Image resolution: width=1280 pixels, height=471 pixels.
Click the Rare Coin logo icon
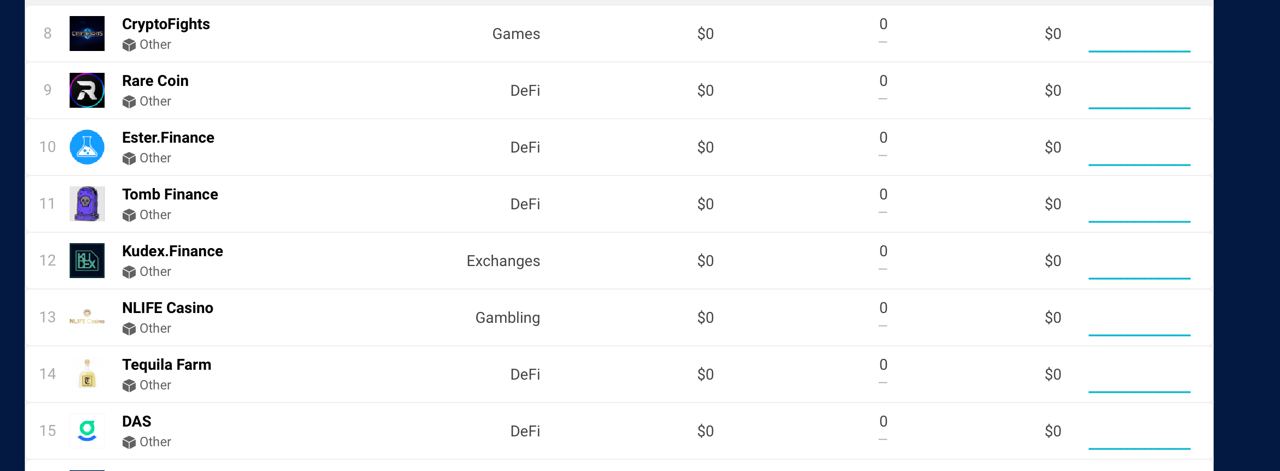click(x=87, y=91)
